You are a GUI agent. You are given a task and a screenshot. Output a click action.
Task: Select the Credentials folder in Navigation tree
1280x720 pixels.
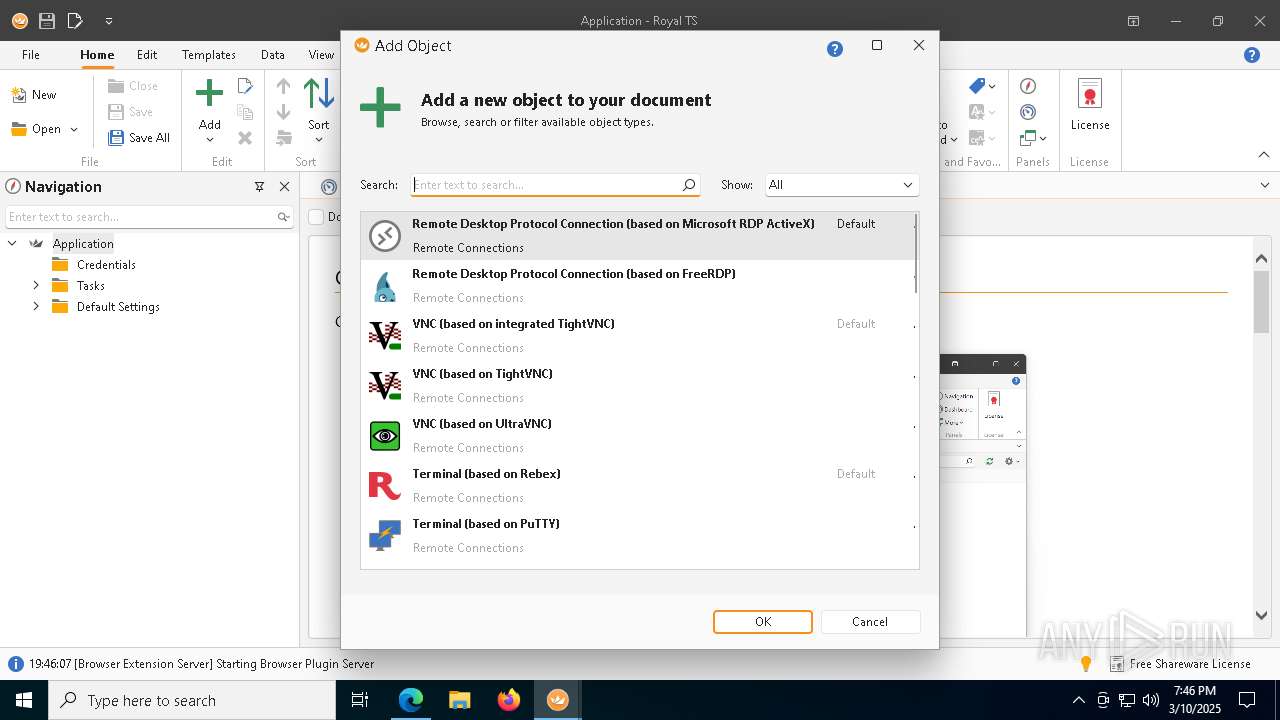(106, 265)
